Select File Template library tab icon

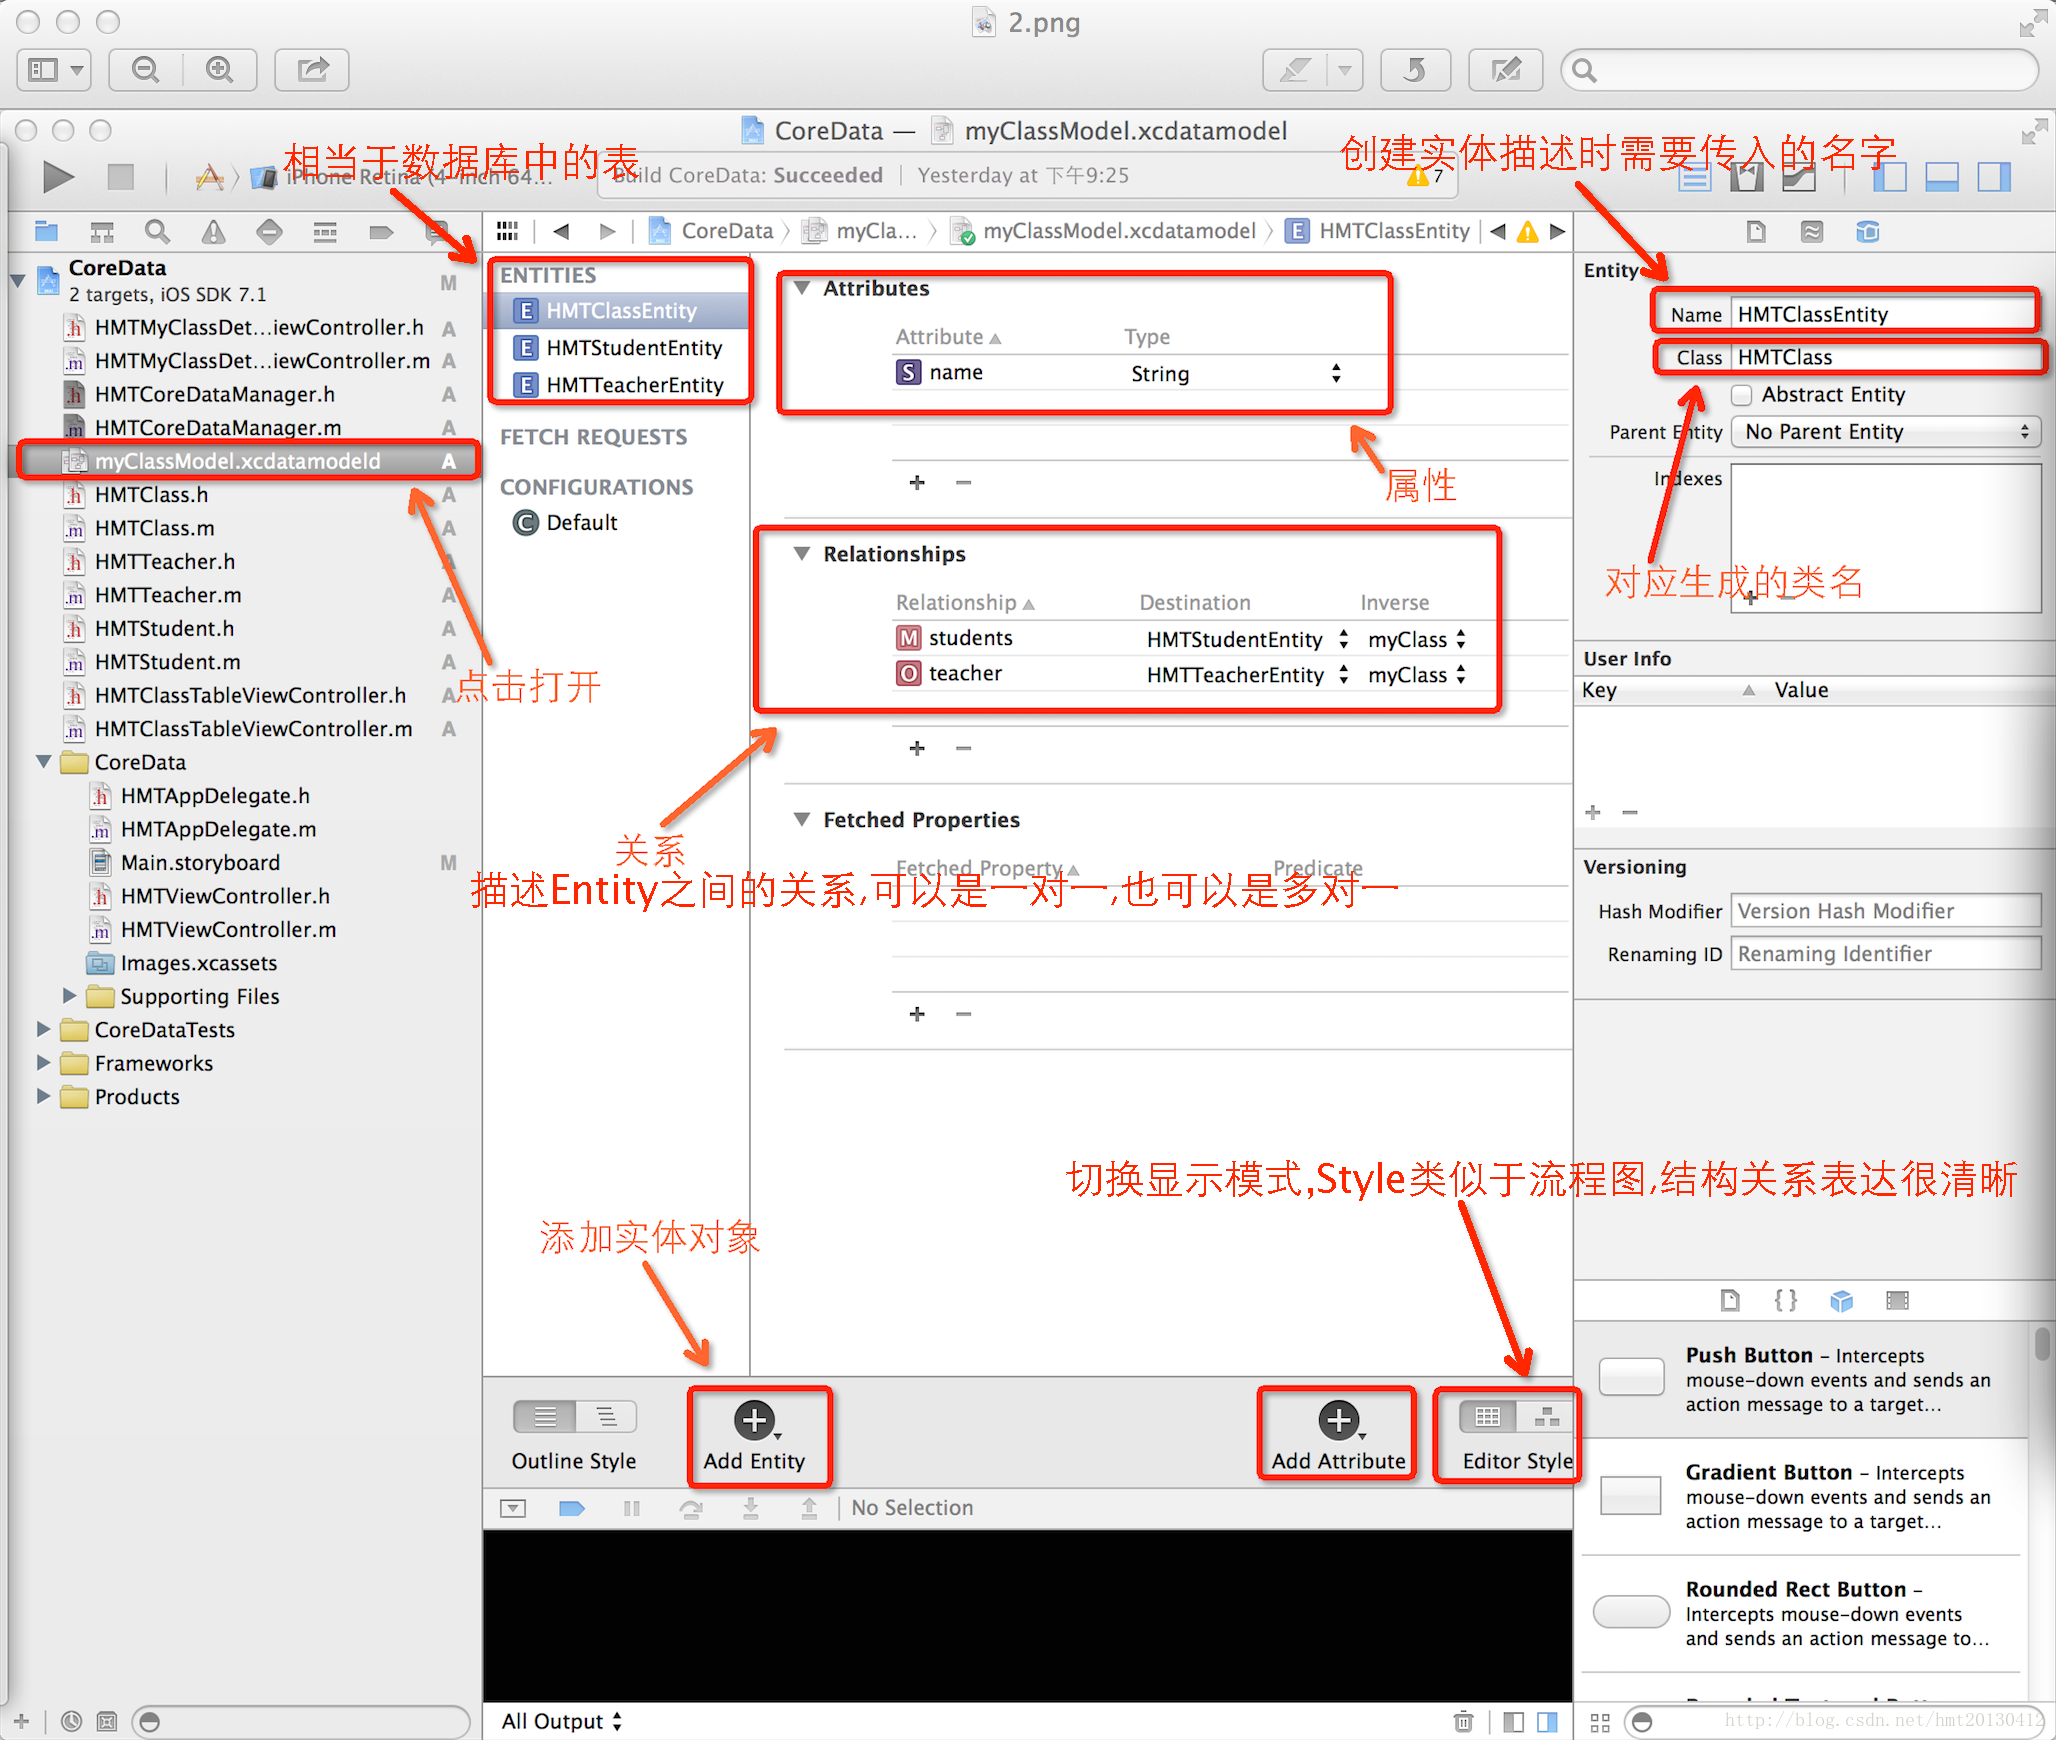pyautogui.click(x=1730, y=1300)
